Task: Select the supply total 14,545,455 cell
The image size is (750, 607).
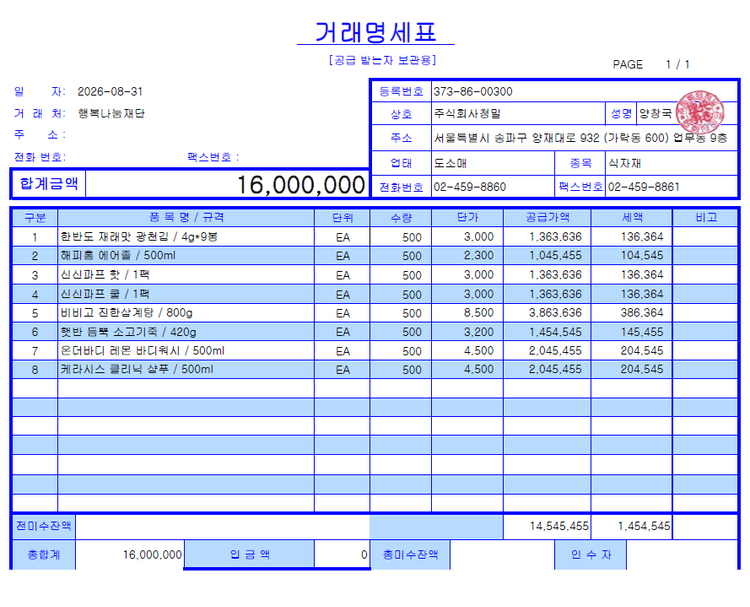Action: coord(547,526)
